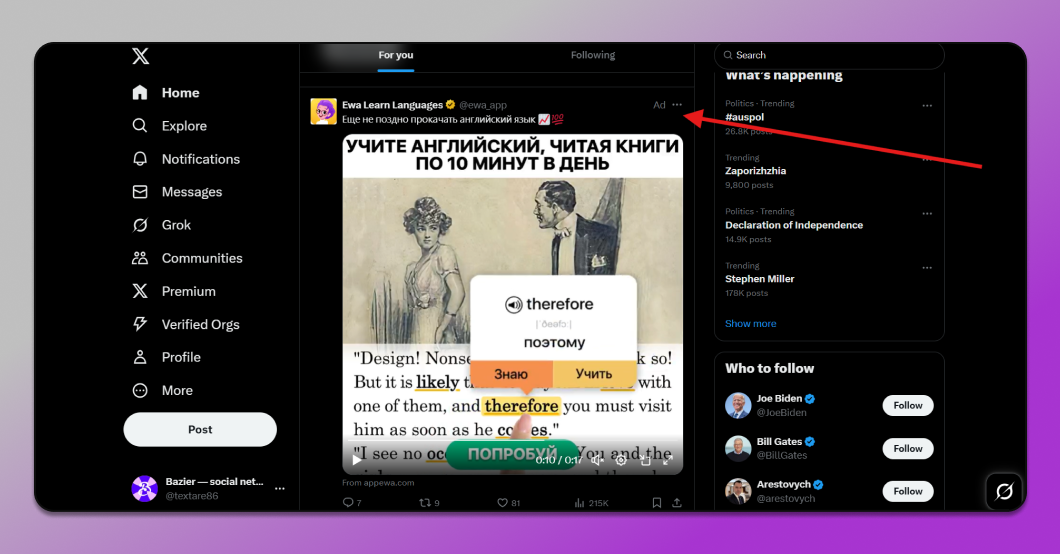Click the search magnifier icon
1060x554 pixels.
pos(728,55)
